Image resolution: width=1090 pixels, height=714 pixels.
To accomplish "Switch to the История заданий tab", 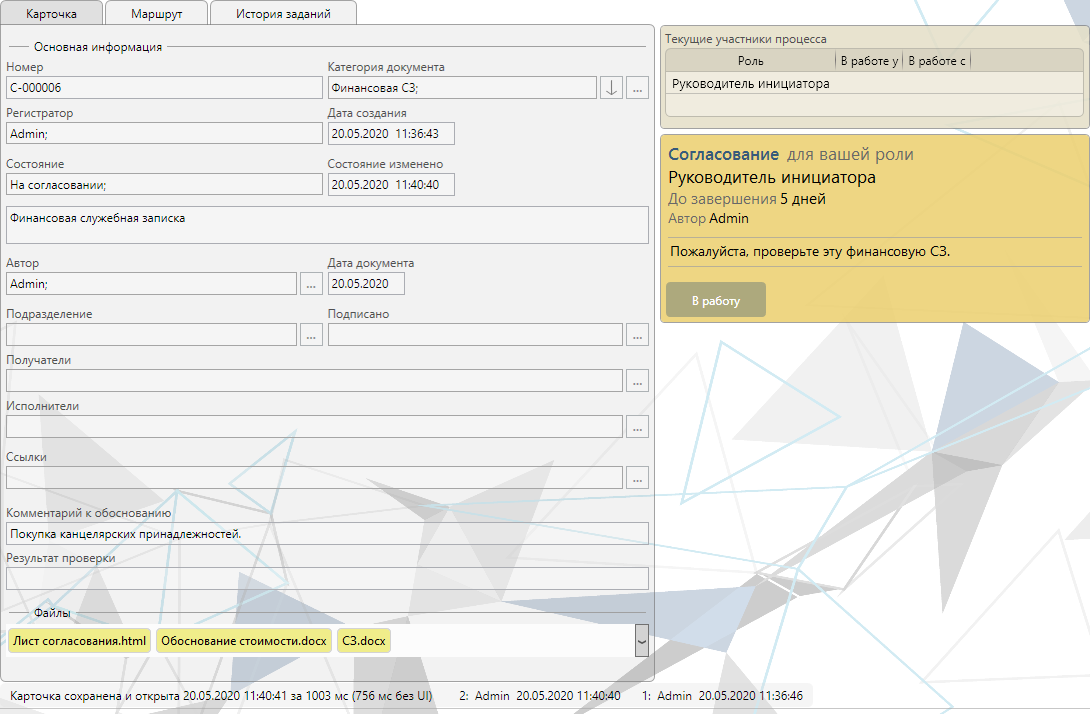I will (283, 13).
